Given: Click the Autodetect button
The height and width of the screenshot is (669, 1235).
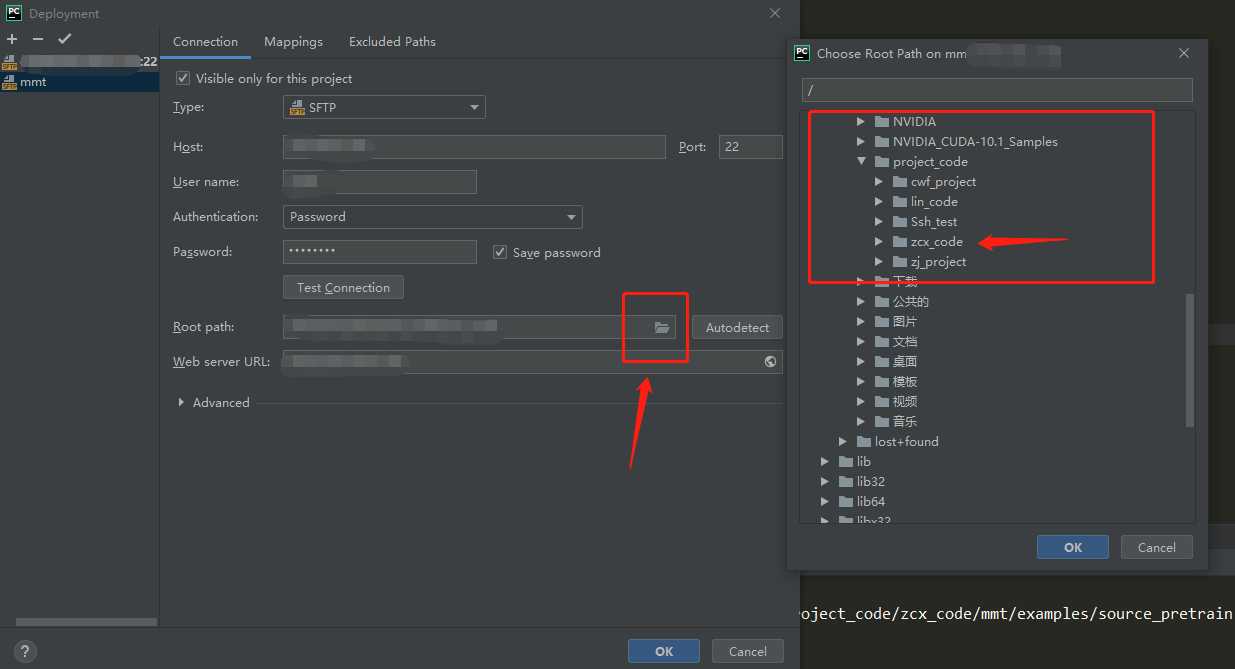Looking at the screenshot, I should click(737, 327).
